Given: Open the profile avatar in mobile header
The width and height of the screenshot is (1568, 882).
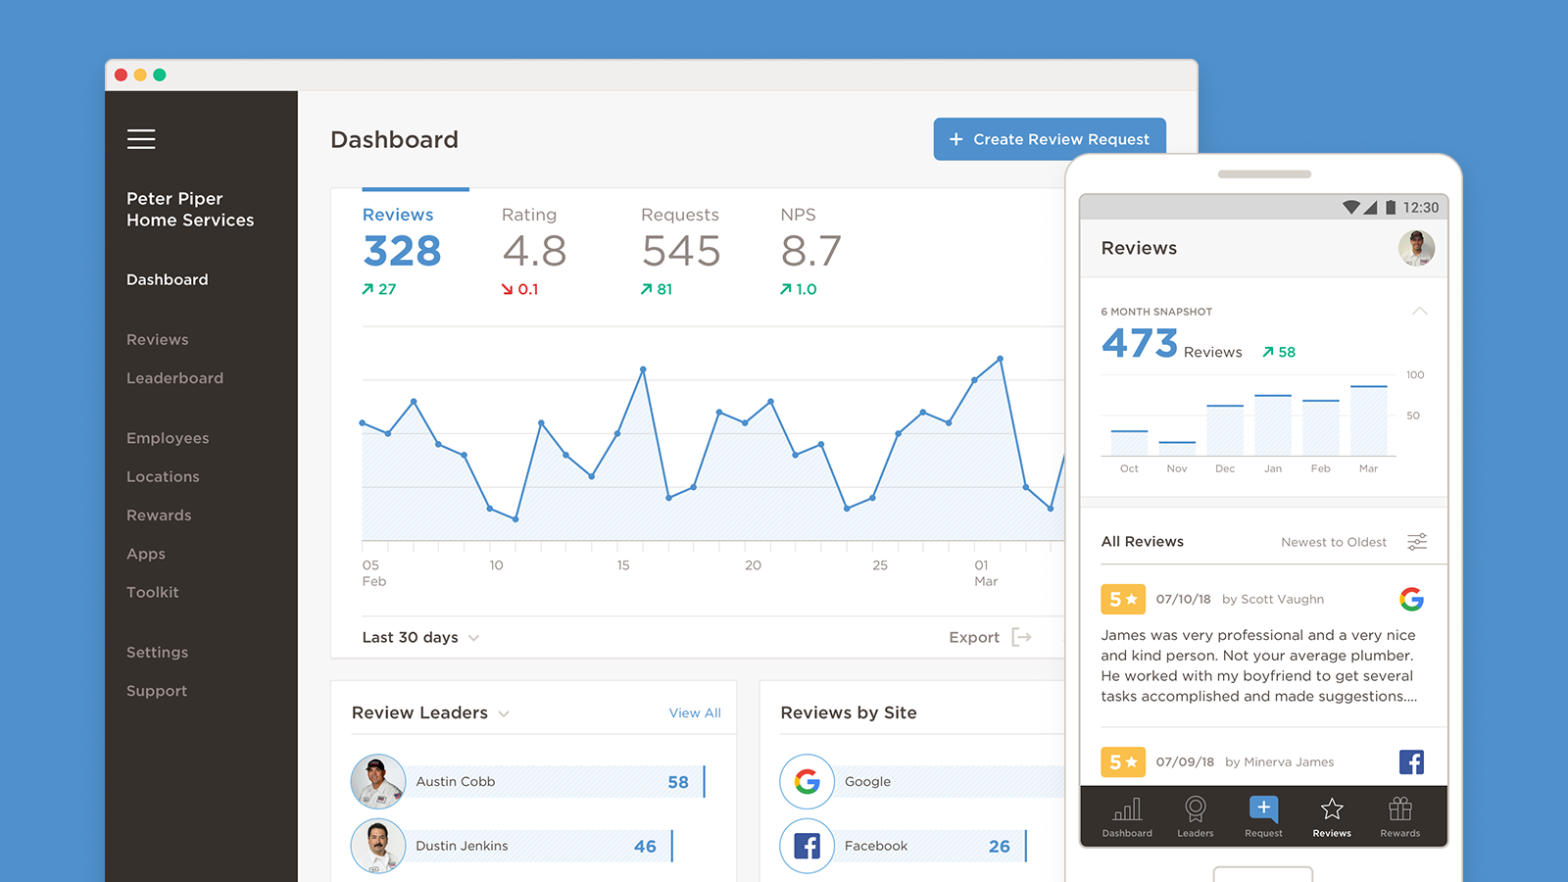Looking at the screenshot, I should (1415, 248).
